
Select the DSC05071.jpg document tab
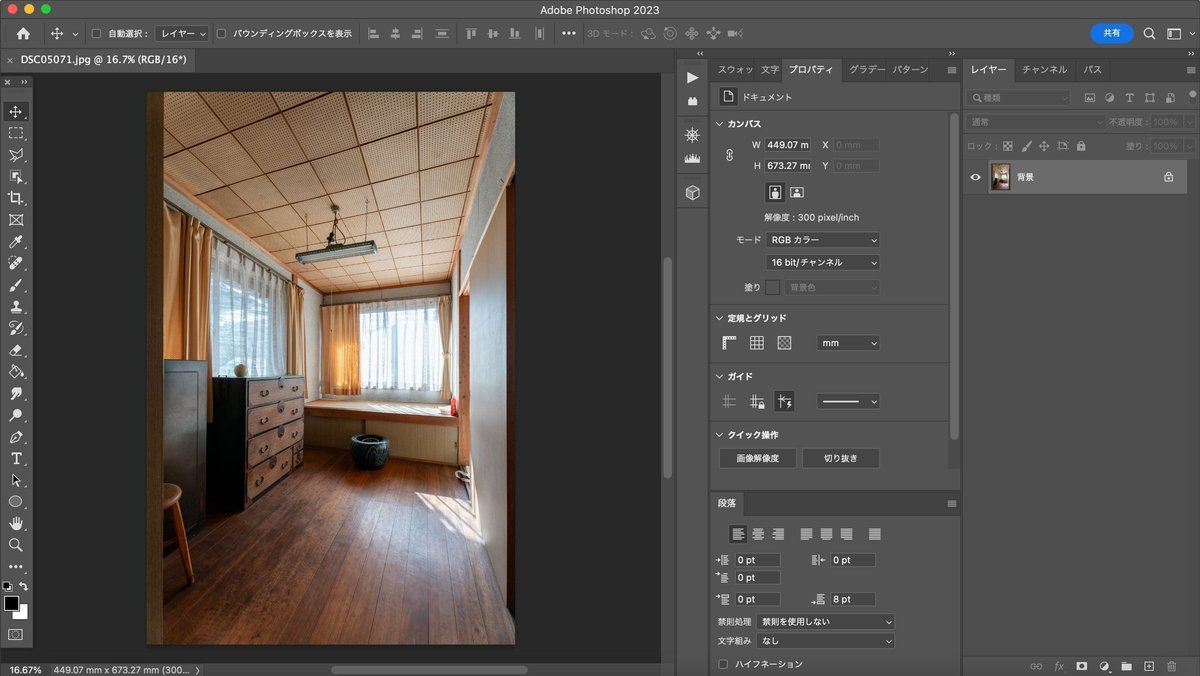(x=103, y=59)
